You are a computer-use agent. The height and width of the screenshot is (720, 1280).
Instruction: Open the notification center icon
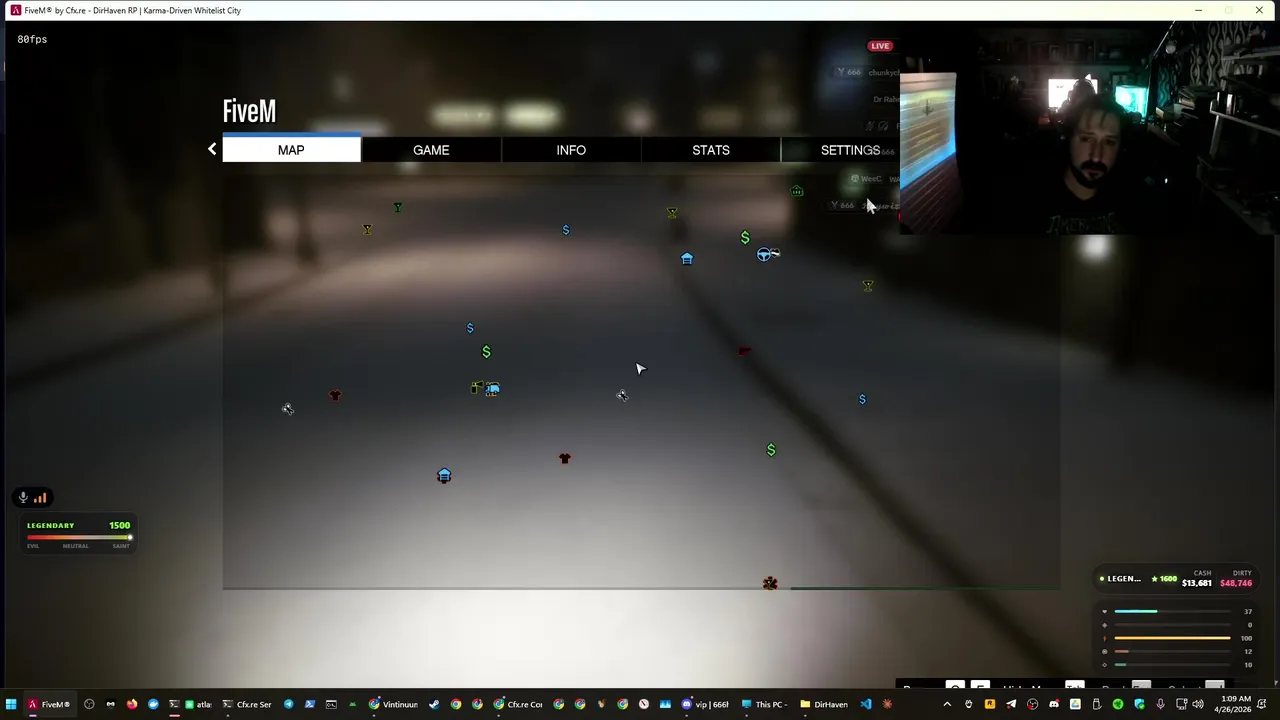click(x=1261, y=704)
